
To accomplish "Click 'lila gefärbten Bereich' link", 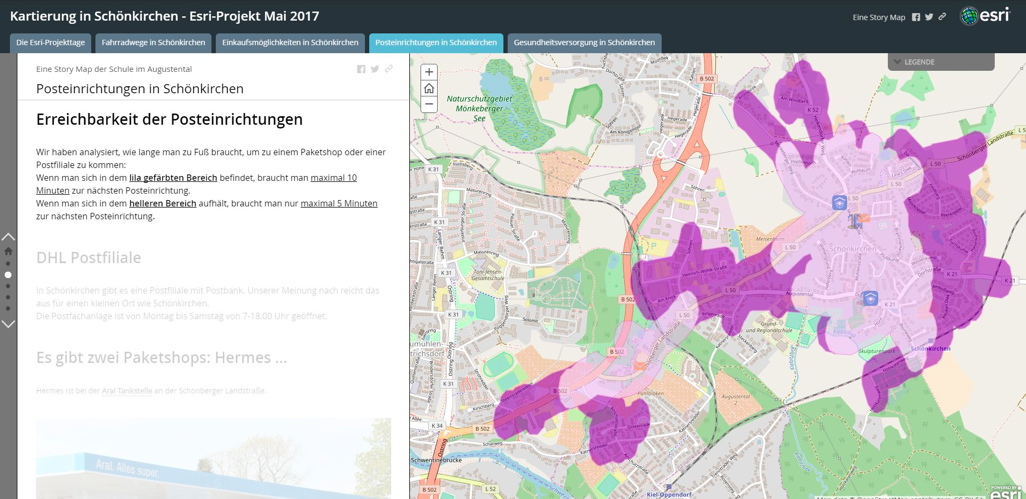I will 173,178.
